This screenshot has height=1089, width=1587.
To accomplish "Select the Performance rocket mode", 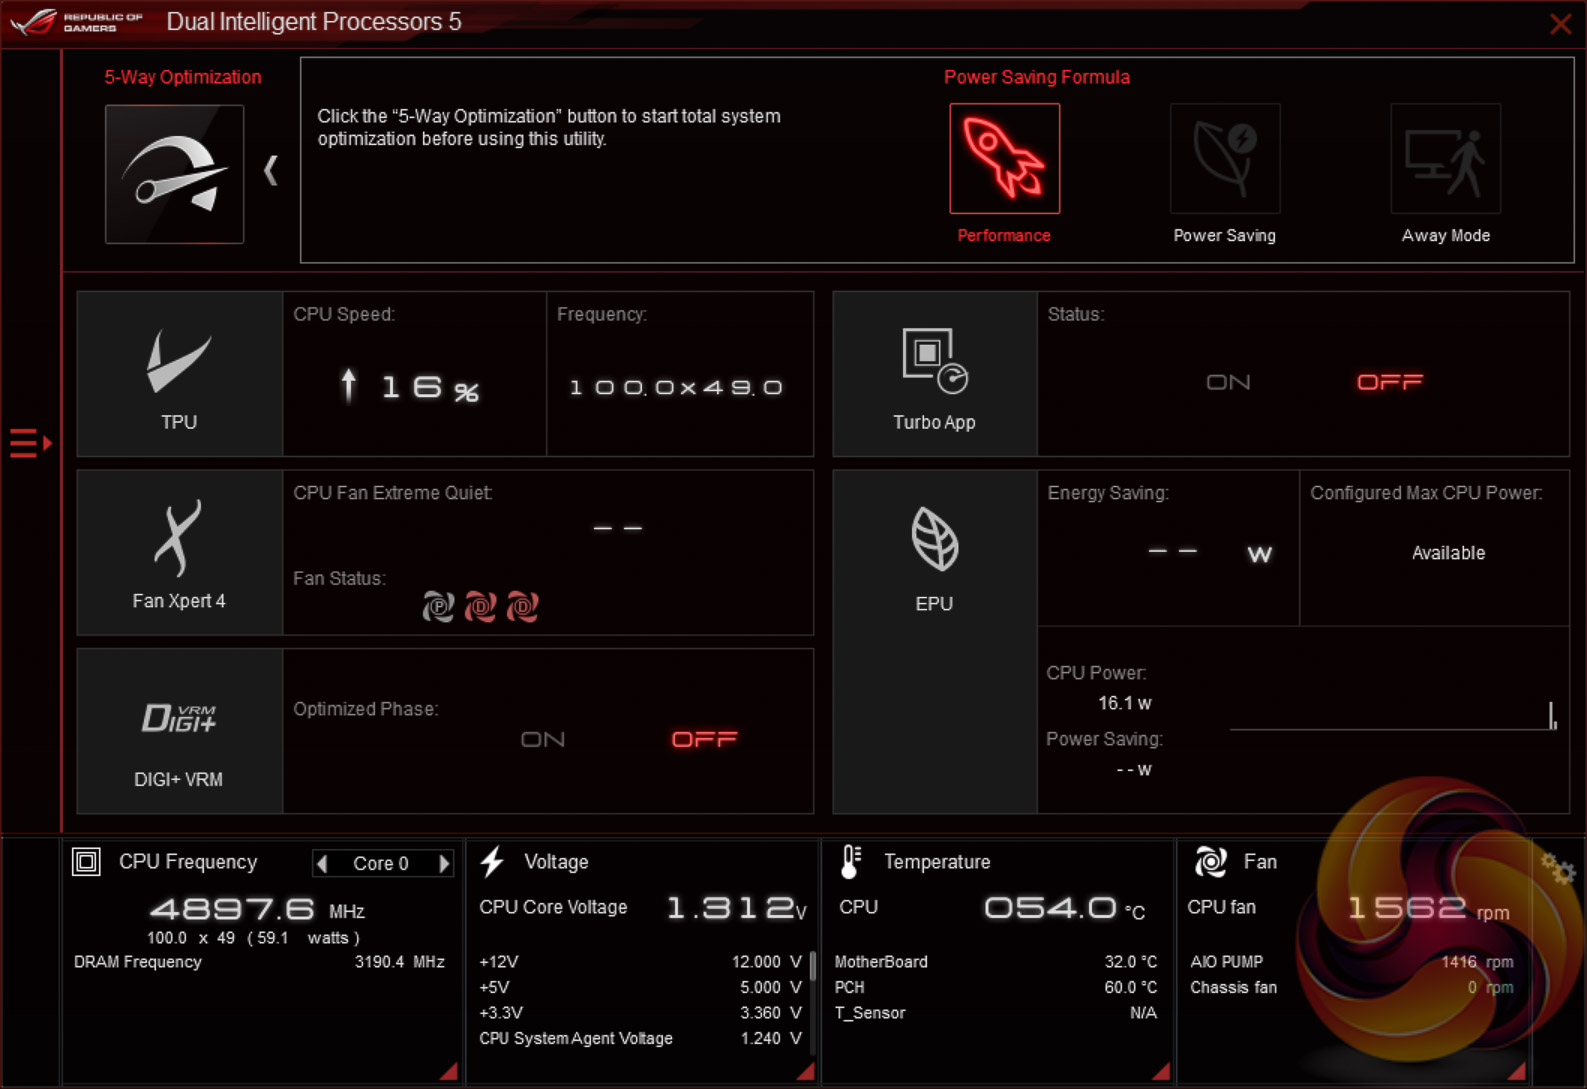I will (x=1004, y=158).
